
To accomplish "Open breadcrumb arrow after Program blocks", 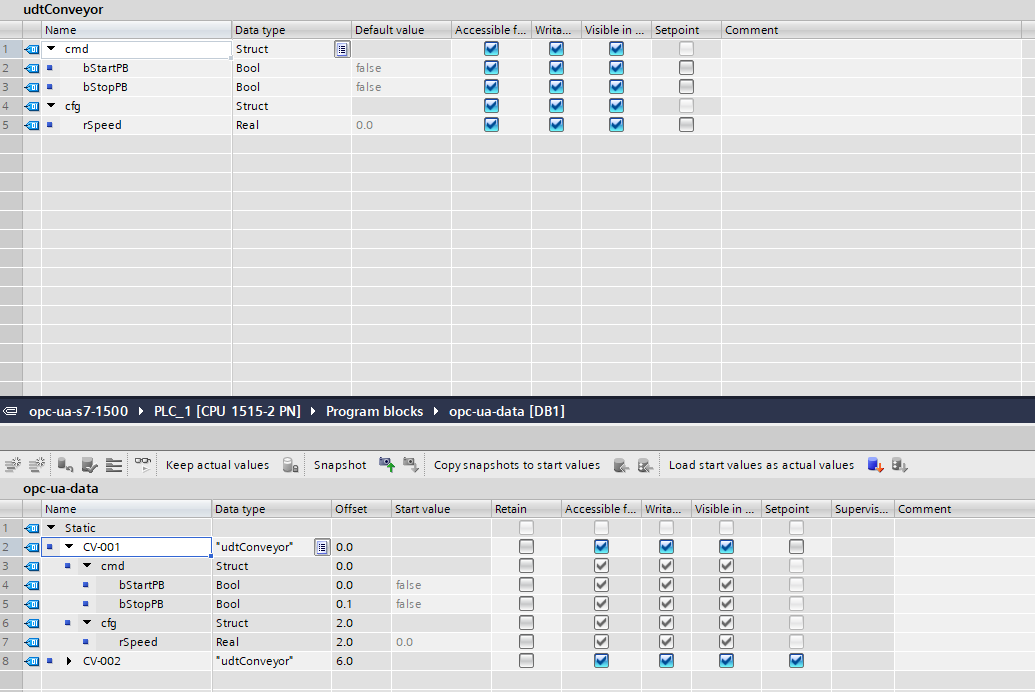I will coord(436,411).
